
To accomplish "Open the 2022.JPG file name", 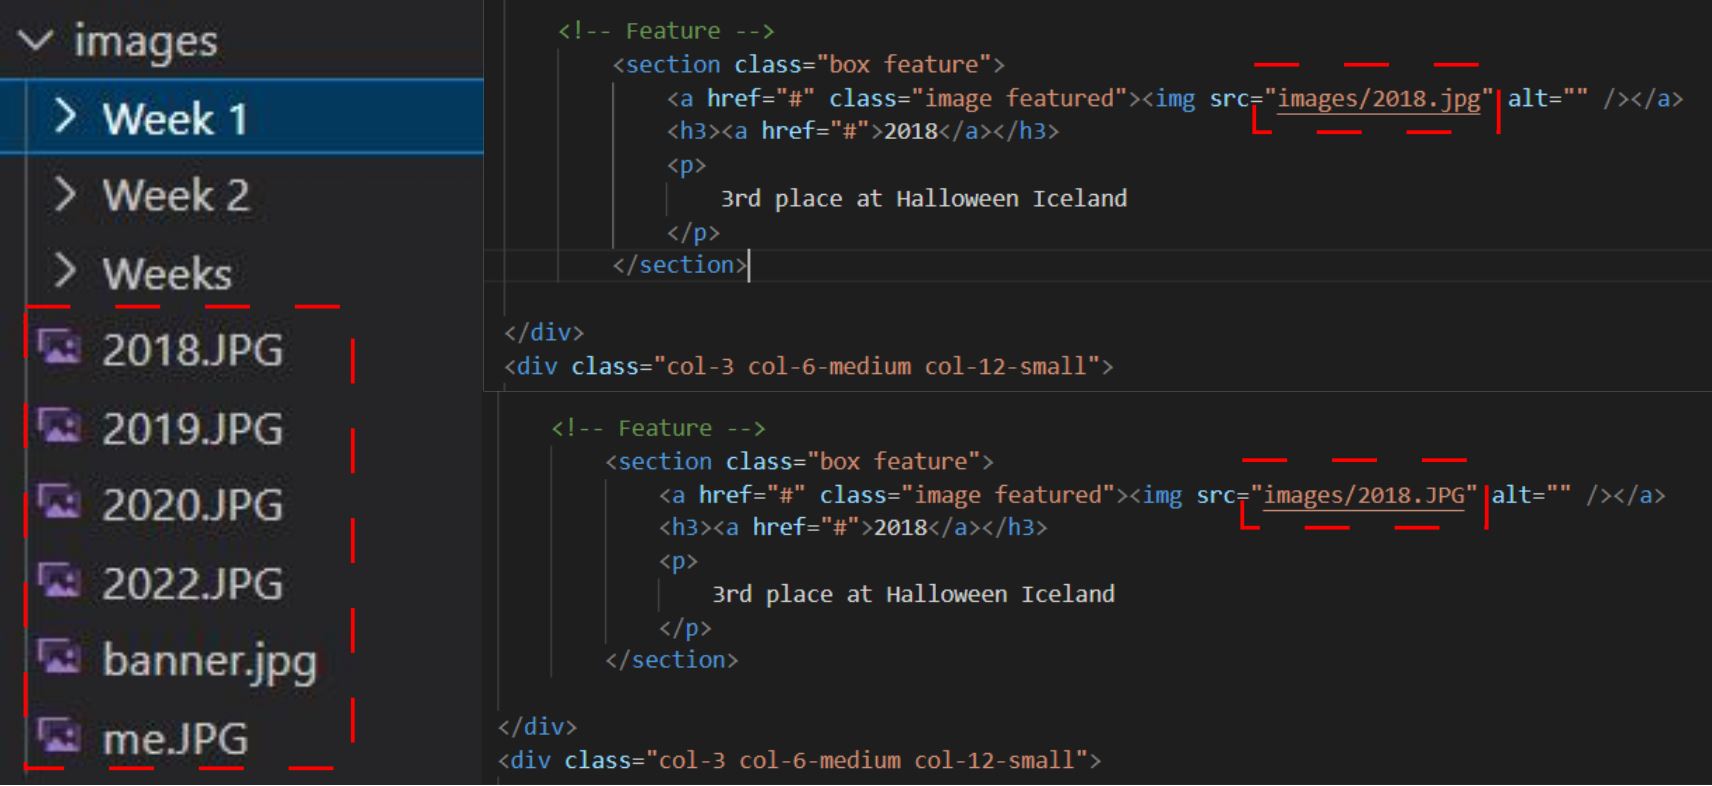I will 193,583.
